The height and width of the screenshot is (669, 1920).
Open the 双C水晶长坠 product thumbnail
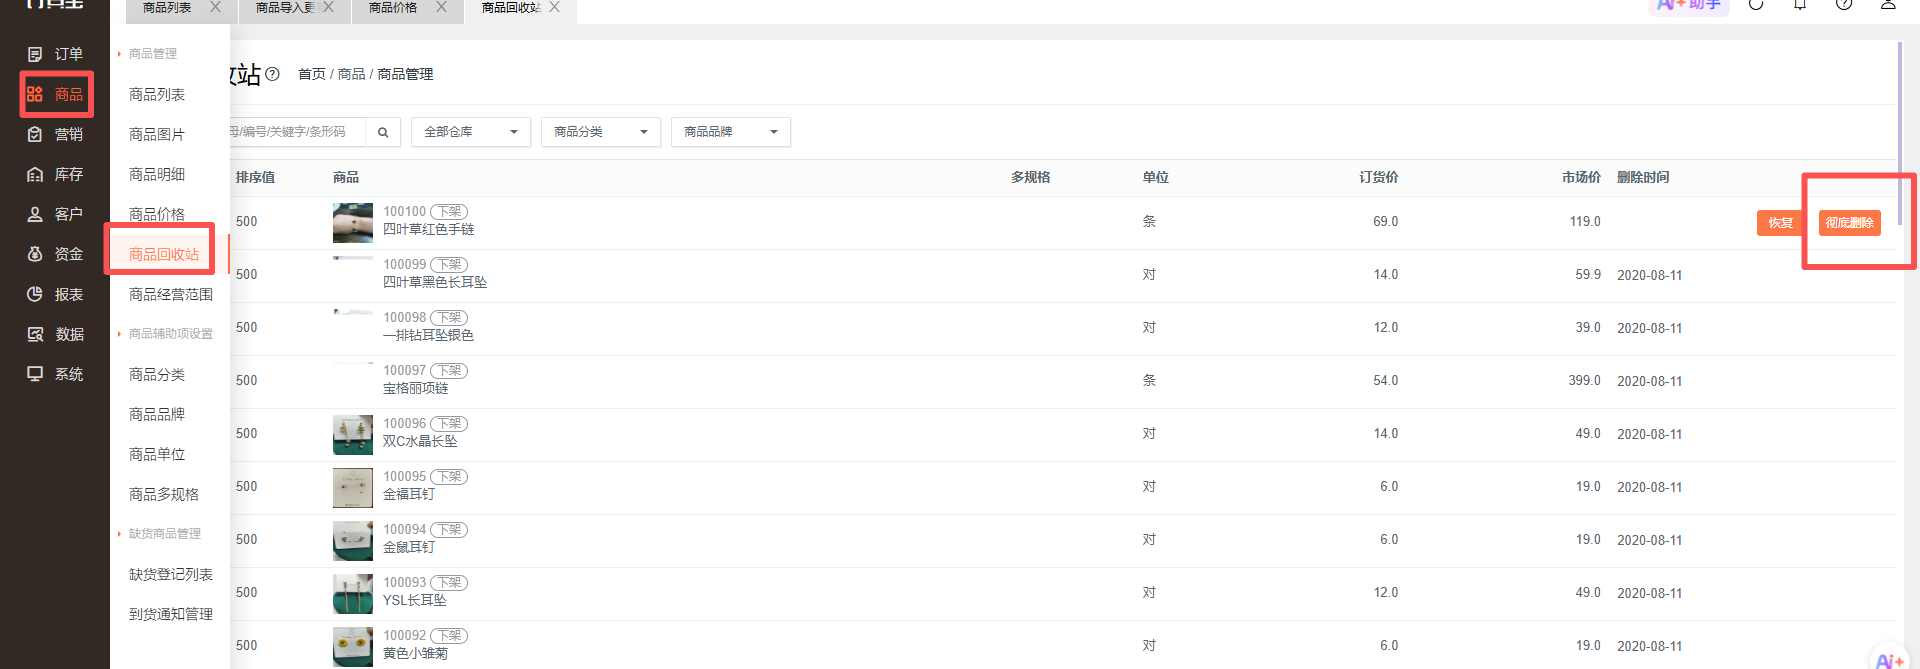click(x=353, y=435)
